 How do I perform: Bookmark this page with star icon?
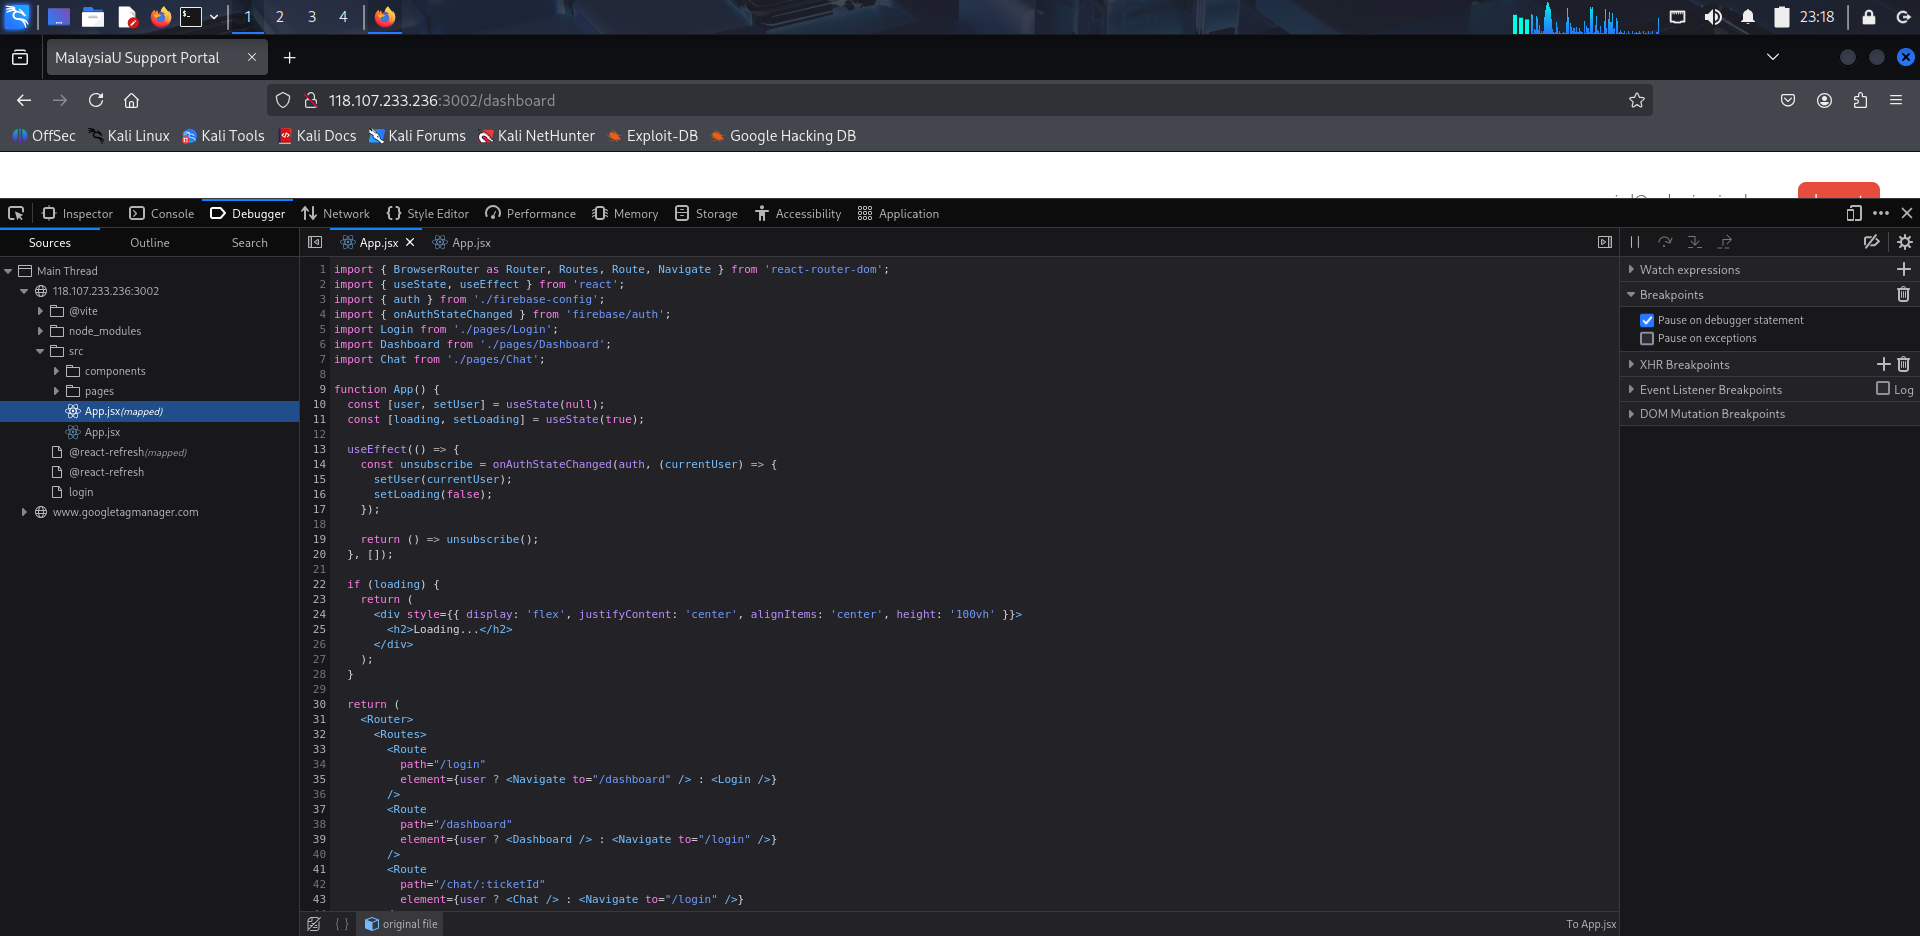1636,100
